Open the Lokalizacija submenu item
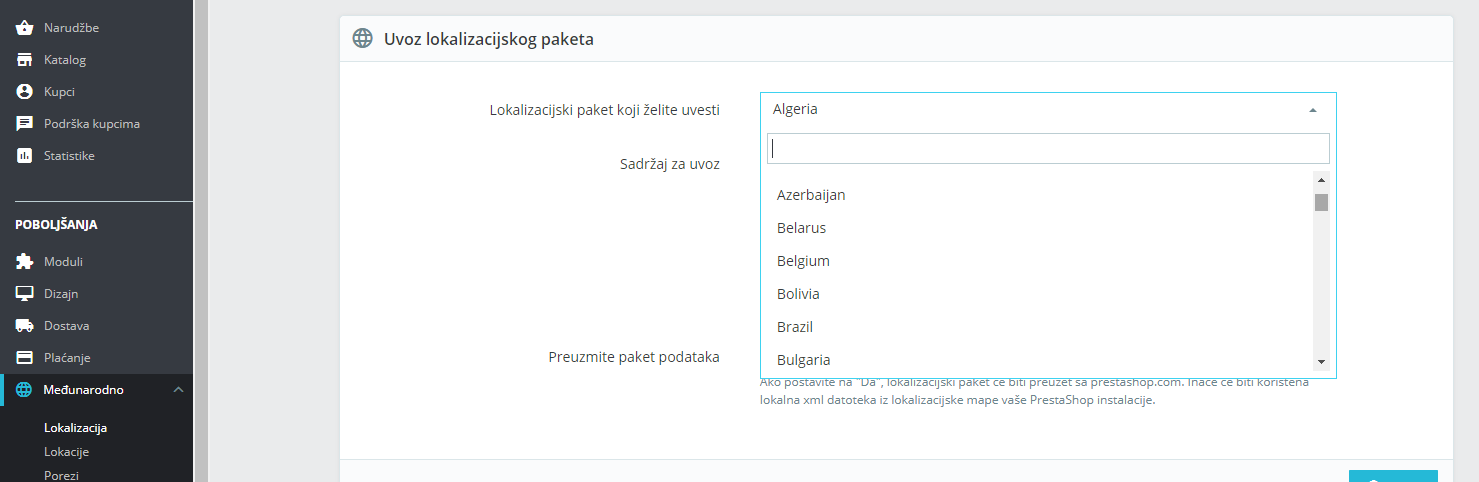 point(75,428)
